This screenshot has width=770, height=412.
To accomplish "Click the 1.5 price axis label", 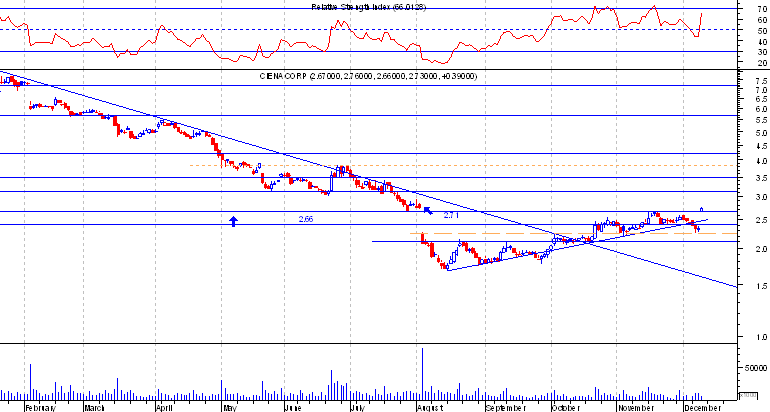I will [762, 286].
